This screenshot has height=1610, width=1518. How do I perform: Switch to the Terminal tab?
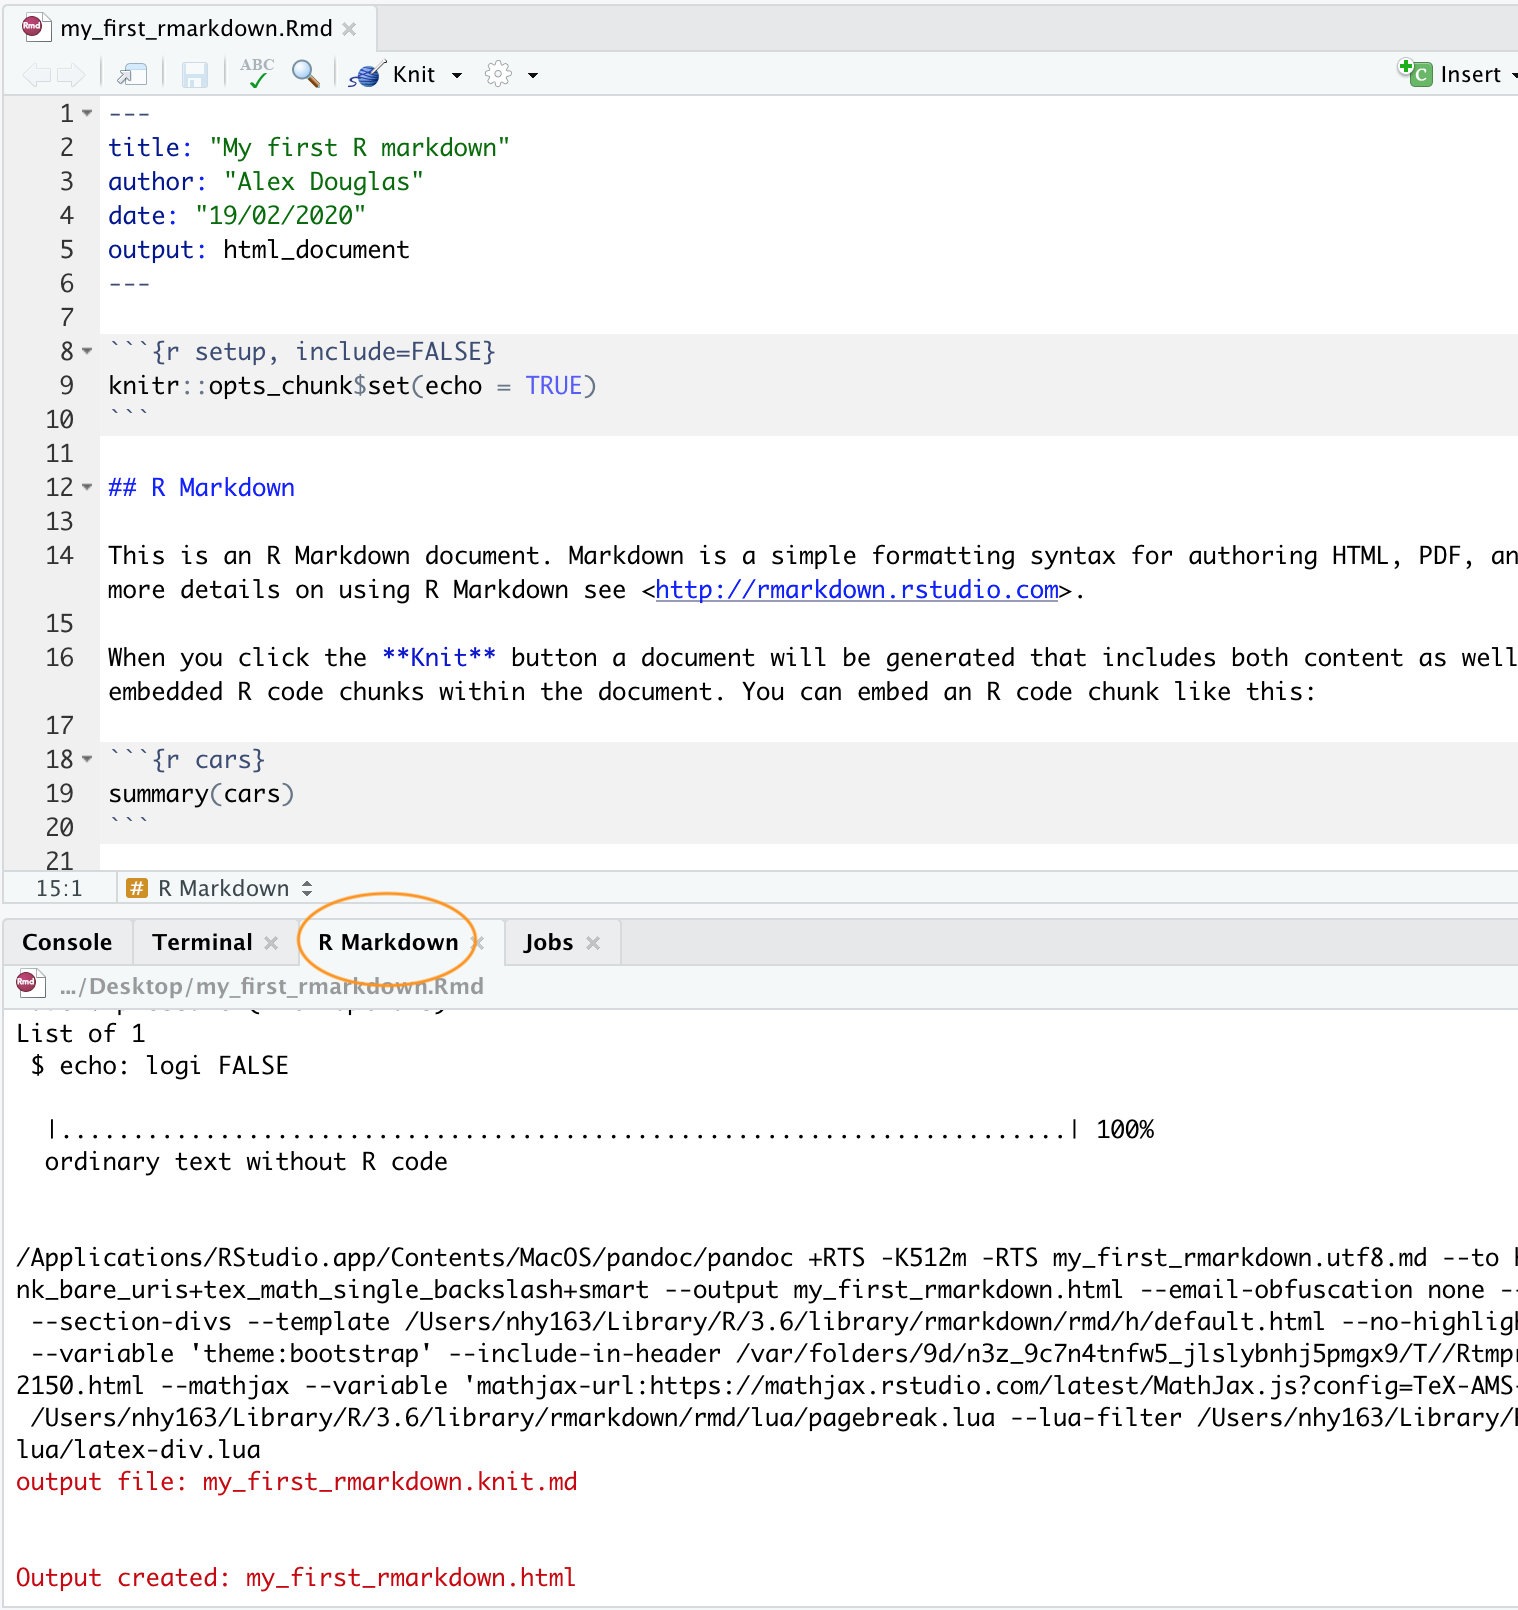point(202,942)
